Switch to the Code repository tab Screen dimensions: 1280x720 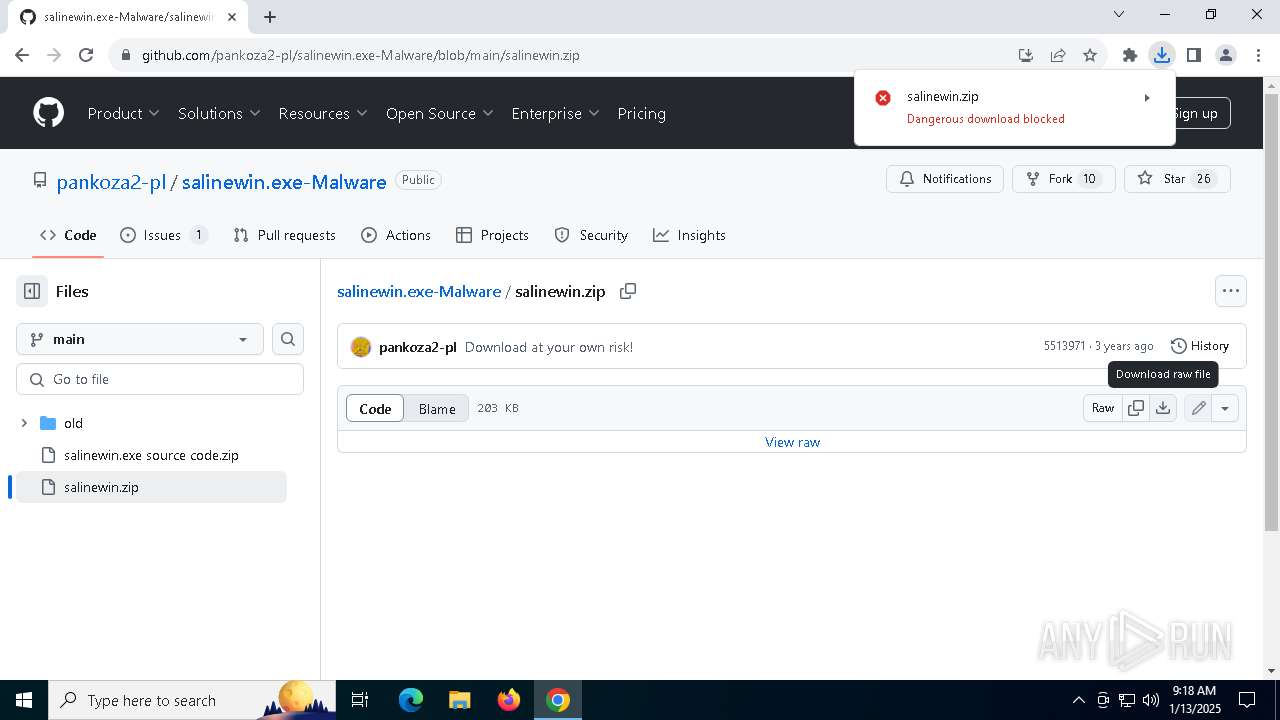(x=68, y=235)
